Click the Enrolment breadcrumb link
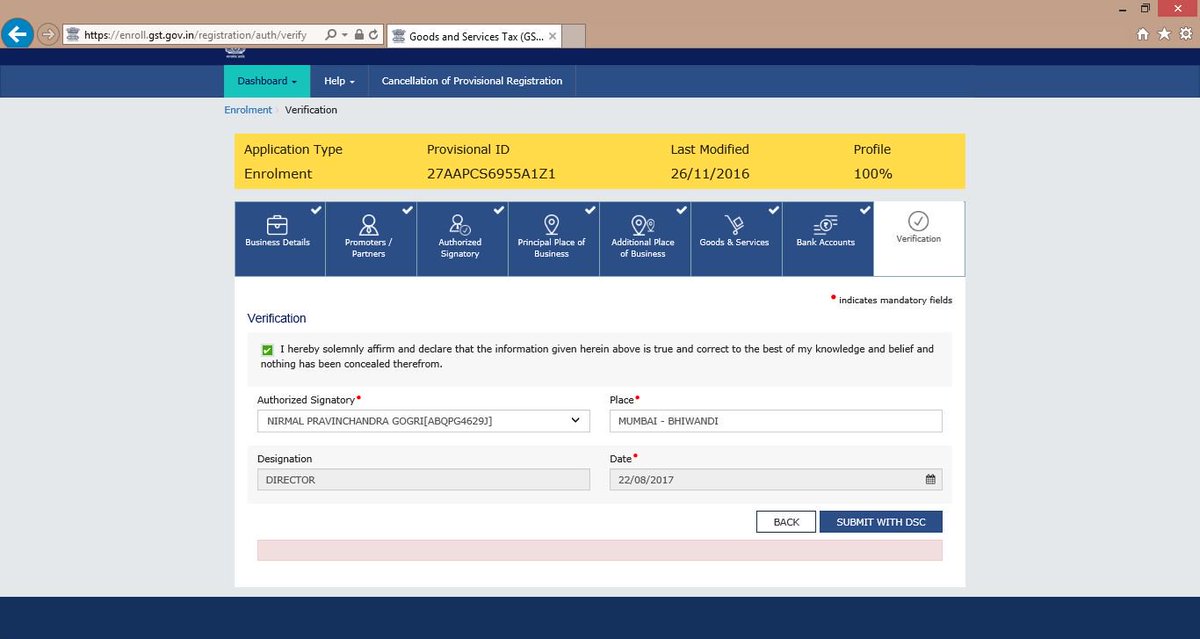The height and width of the screenshot is (639, 1200). pyautogui.click(x=248, y=110)
